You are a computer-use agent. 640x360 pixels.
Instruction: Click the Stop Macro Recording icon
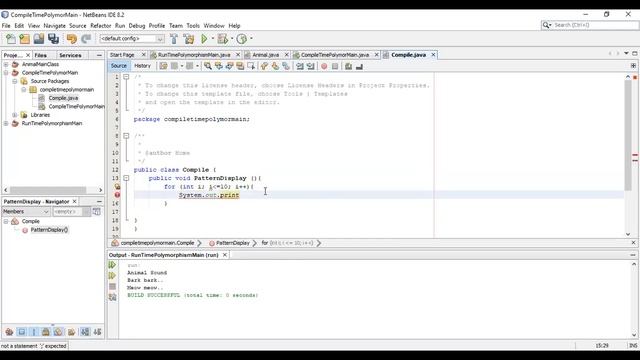click(335, 66)
